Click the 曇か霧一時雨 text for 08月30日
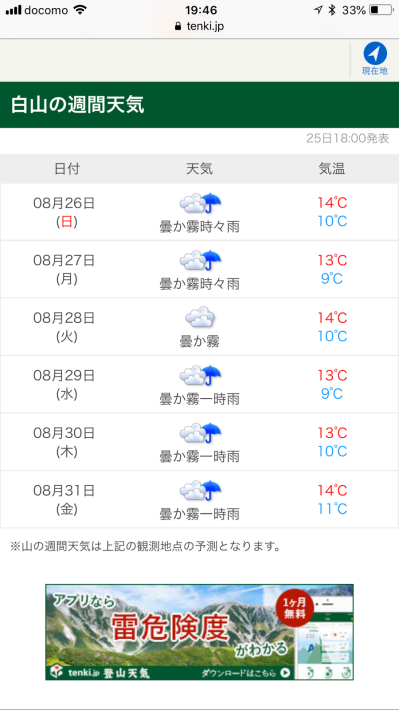The height and width of the screenshot is (710, 399). pyautogui.click(x=200, y=457)
